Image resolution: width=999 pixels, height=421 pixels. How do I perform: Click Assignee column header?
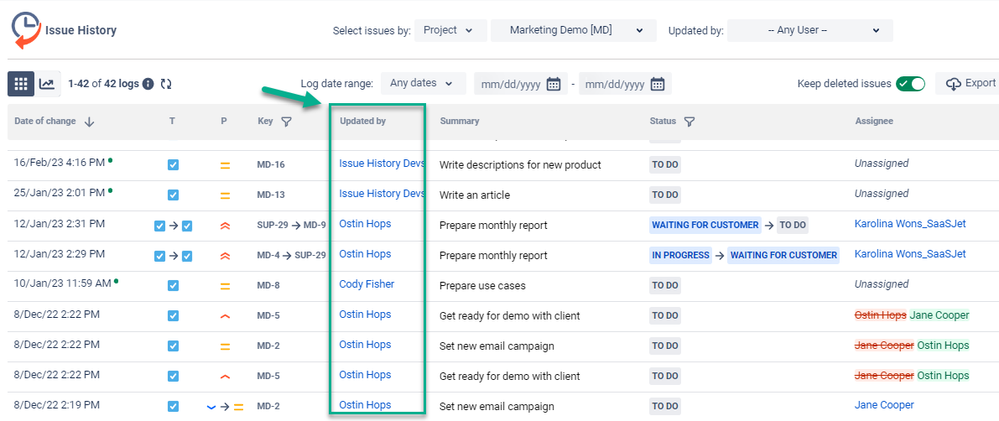[874, 121]
